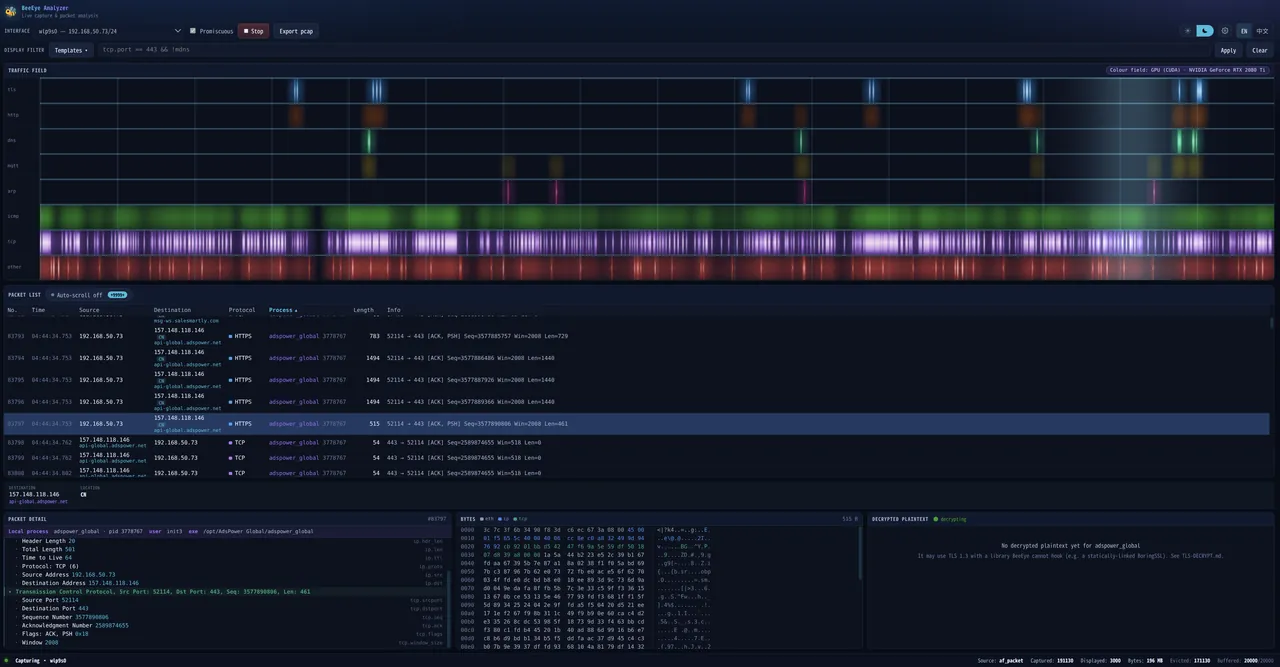Image resolution: width=1280 pixels, height=667 pixels.
Task: Select Time to Live 64 detail row
Action: click(226, 557)
